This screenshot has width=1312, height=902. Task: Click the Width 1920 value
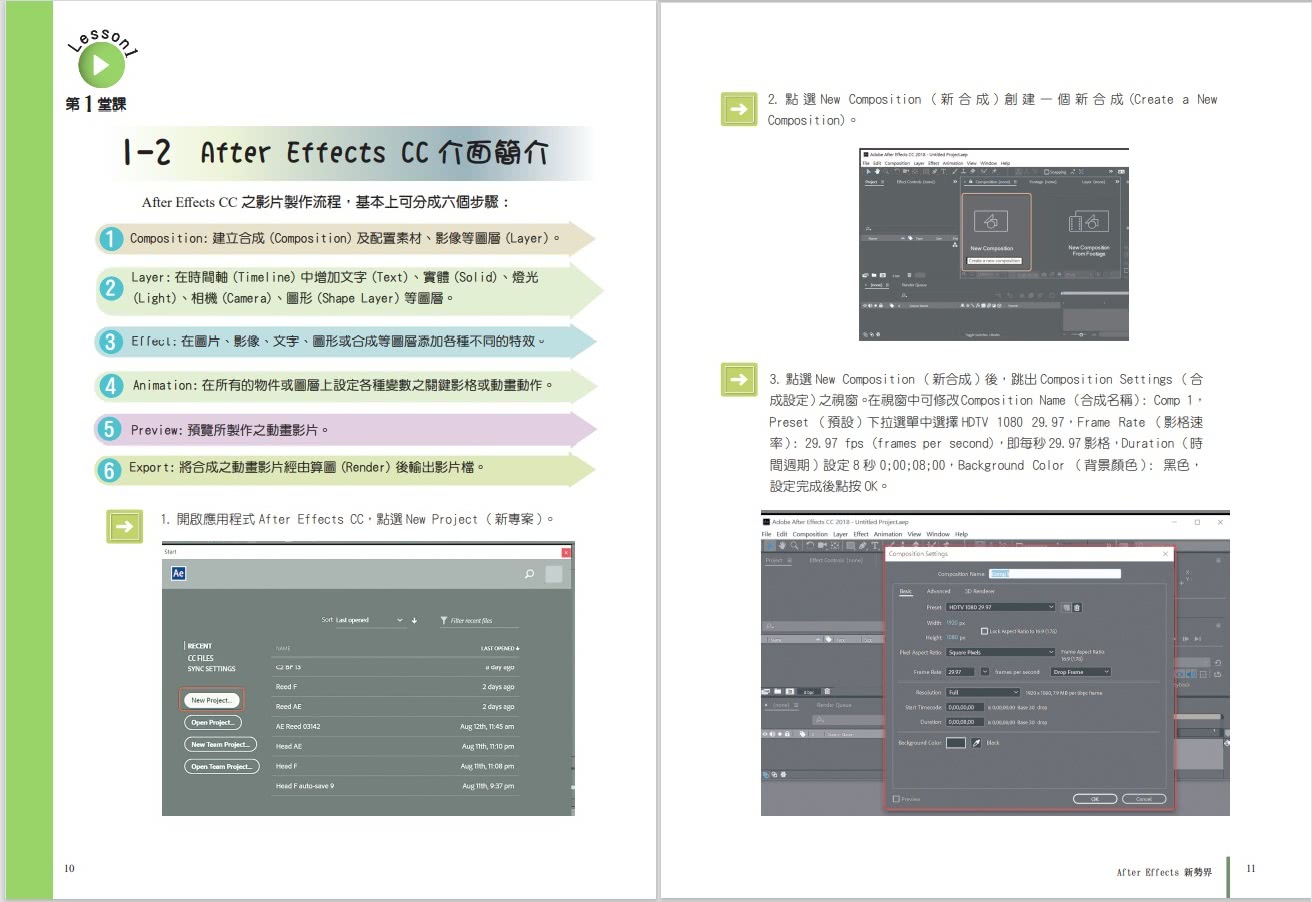953,623
